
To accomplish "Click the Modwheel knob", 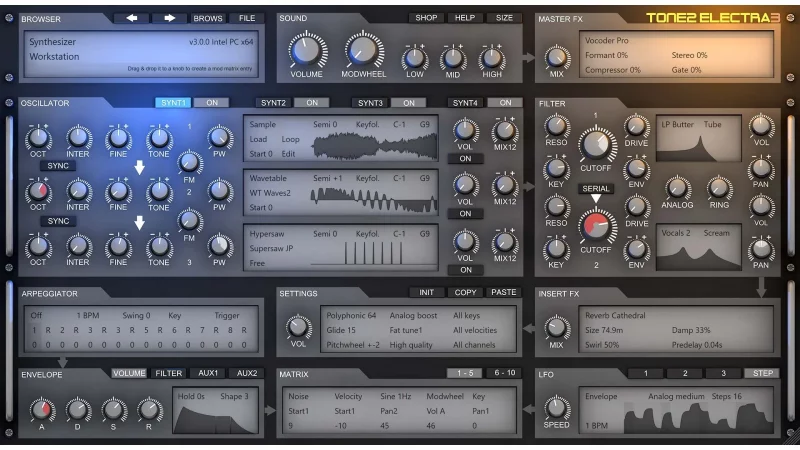I will tap(363, 49).
